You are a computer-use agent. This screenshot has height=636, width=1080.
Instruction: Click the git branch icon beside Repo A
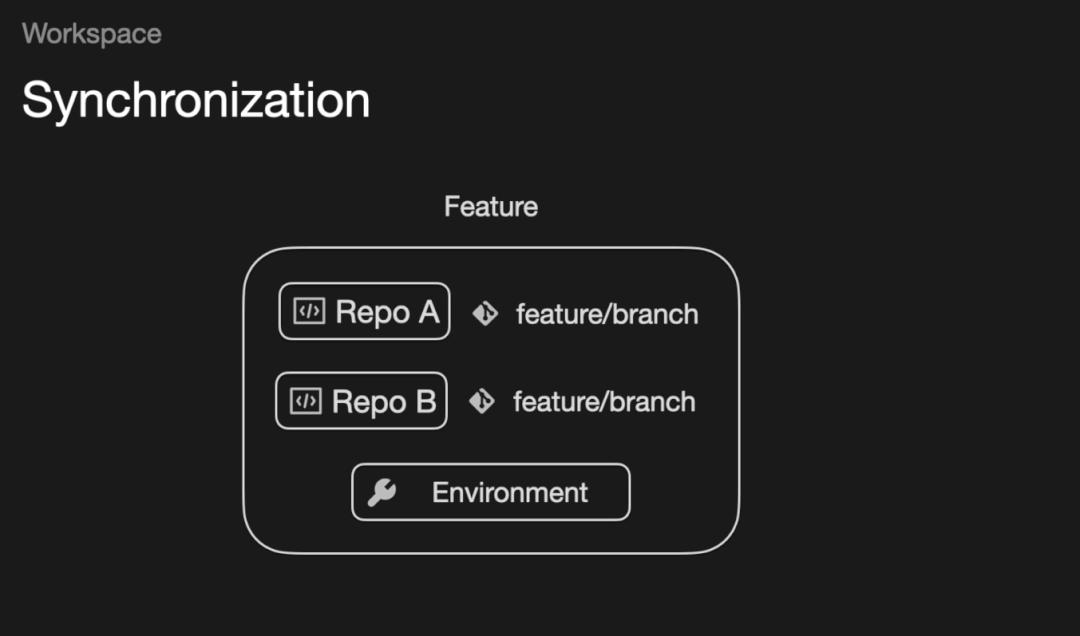coord(485,314)
